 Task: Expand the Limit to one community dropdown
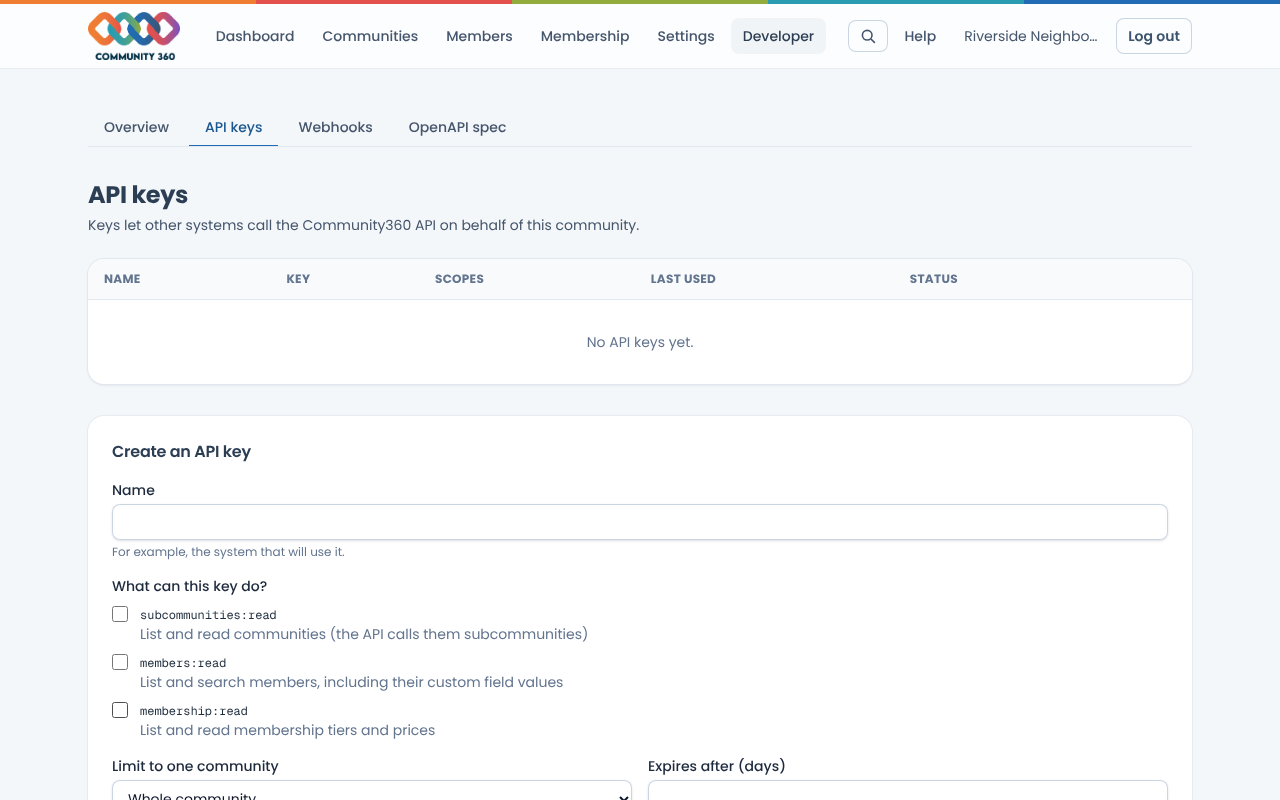pyautogui.click(x=372, y=790)
